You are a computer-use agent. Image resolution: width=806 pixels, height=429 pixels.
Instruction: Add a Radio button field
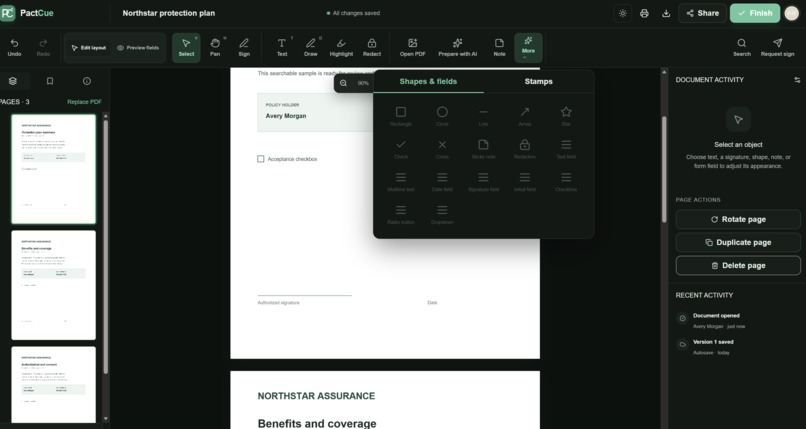(401, 215)
